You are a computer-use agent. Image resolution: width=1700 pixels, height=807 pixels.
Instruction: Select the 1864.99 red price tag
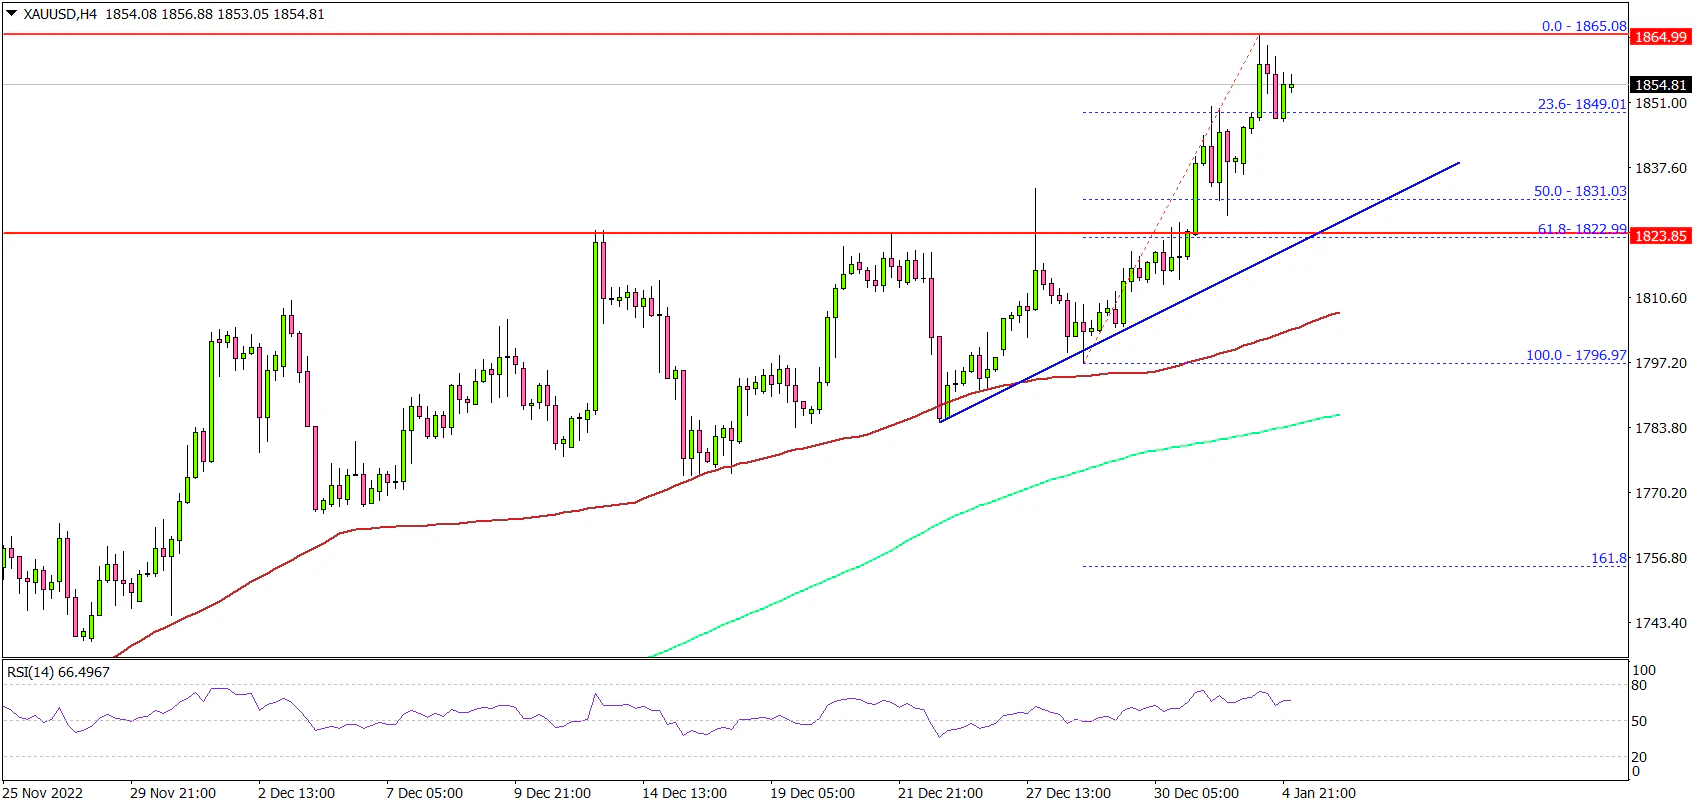coord(1660,37)
